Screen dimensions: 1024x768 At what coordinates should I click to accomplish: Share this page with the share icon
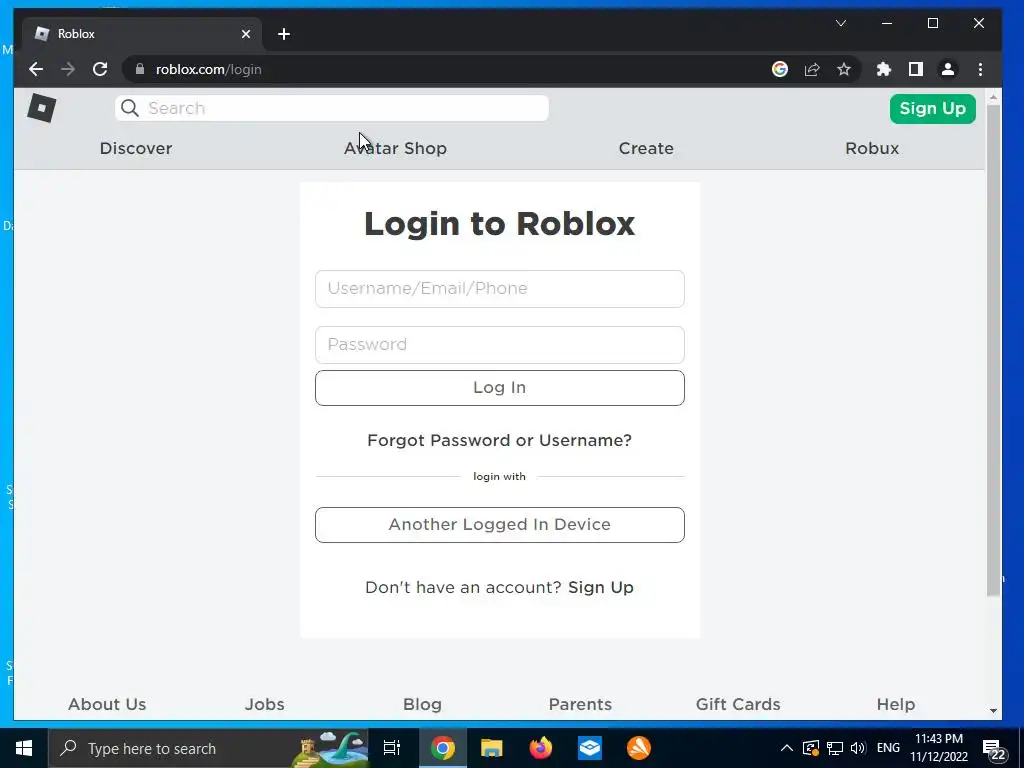812,69
